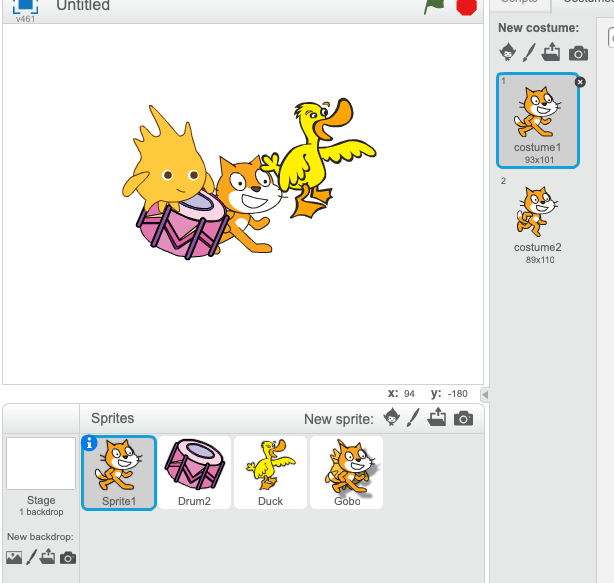The height and width of the screenshot is (583, 614).
Task: Select the Drum2 sprite
Action: coord(194,471)
